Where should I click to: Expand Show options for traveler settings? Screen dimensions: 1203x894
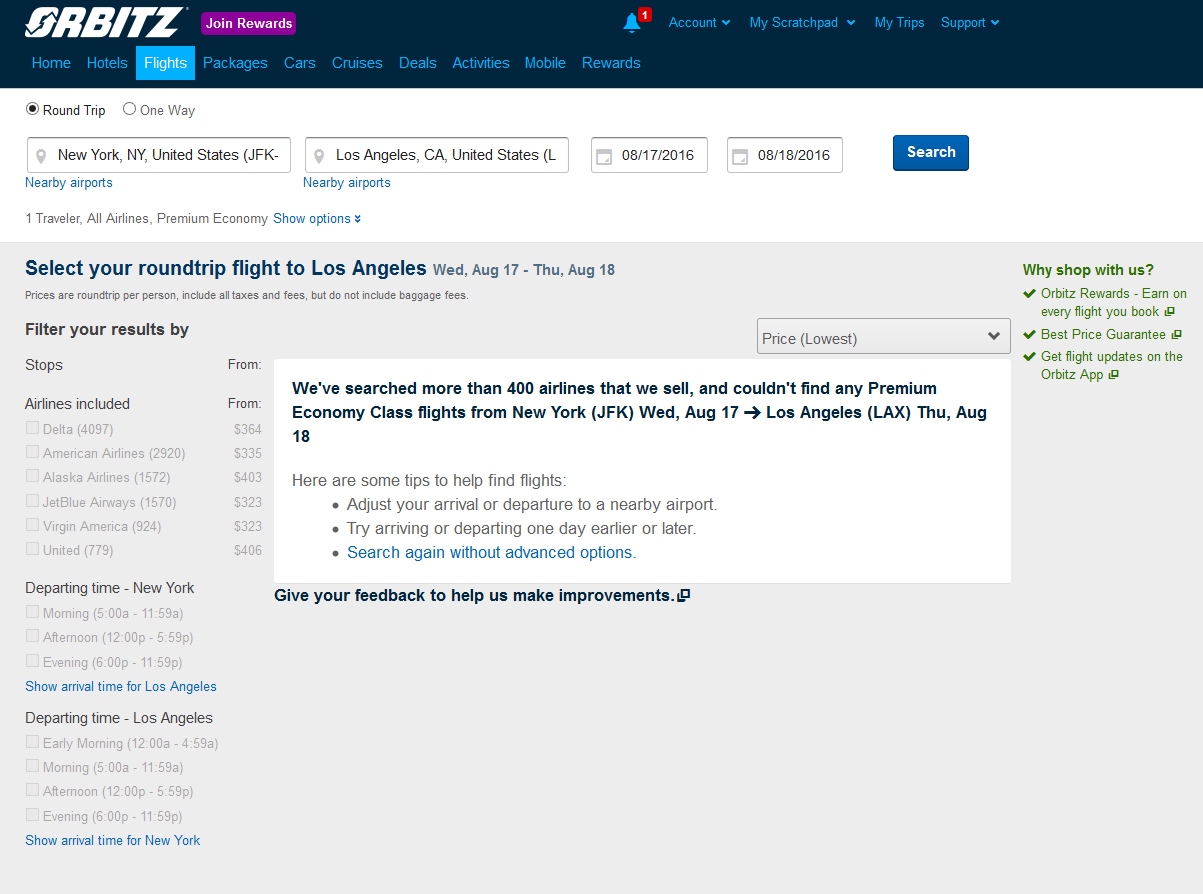coord(316,218)
